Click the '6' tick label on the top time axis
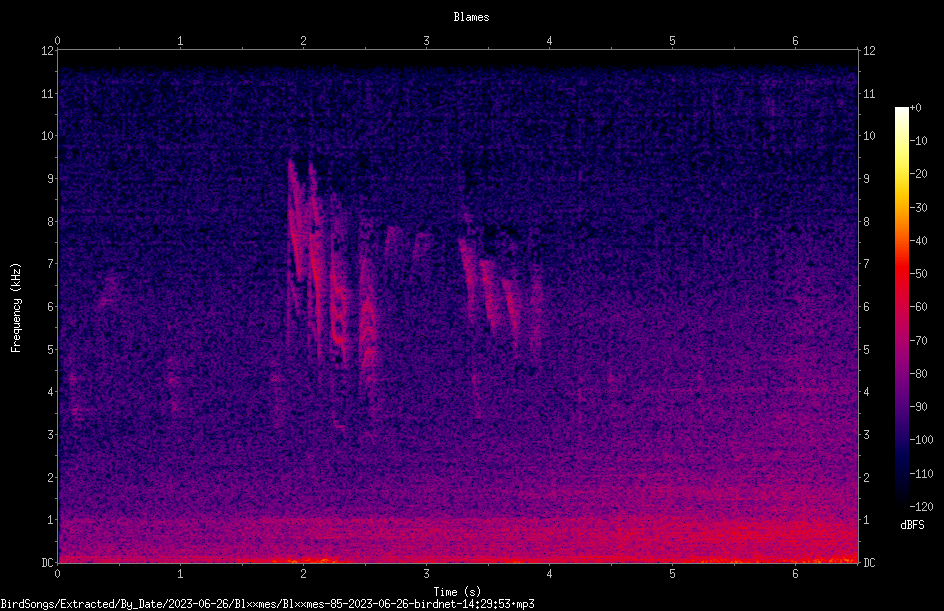944x611 pixels. coord(795,41)
